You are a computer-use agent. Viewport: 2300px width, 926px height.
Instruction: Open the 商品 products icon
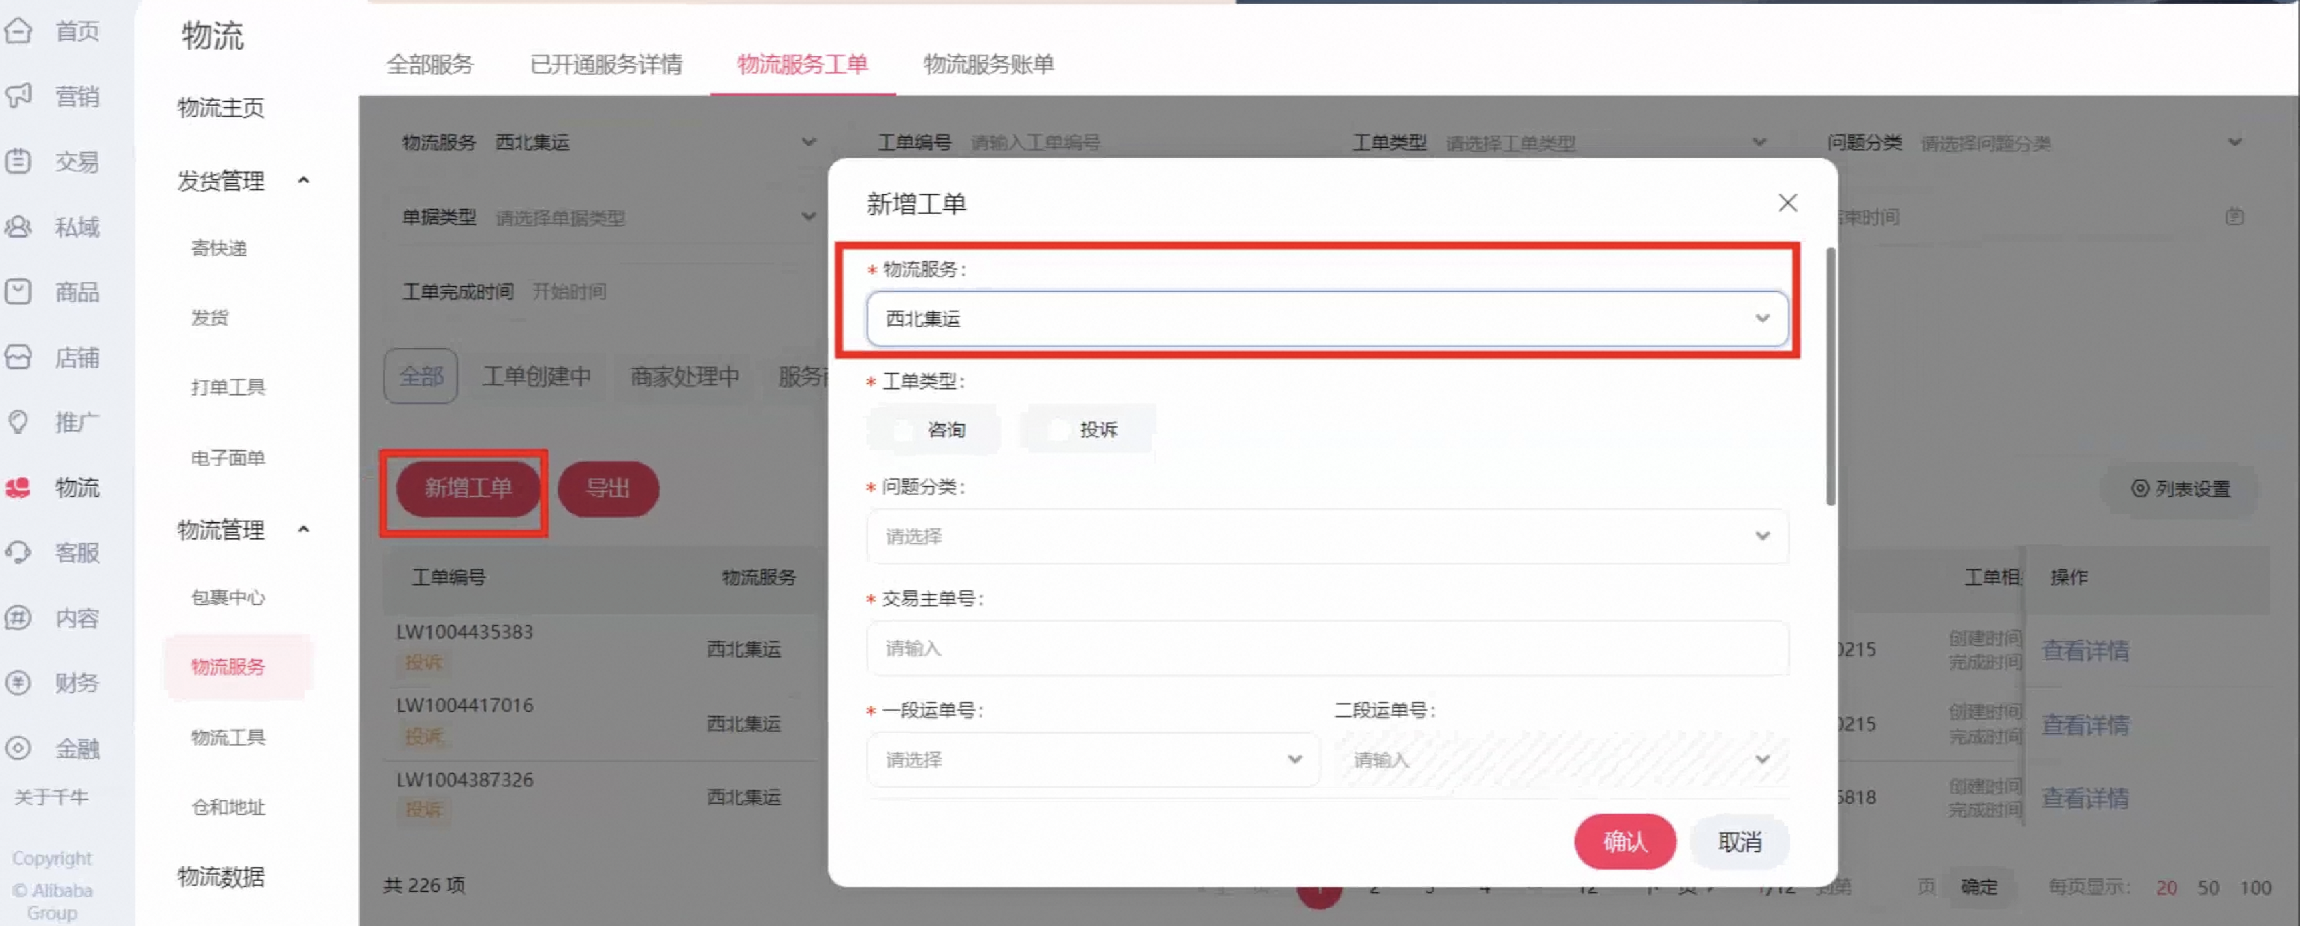click(x=19, y=292)
